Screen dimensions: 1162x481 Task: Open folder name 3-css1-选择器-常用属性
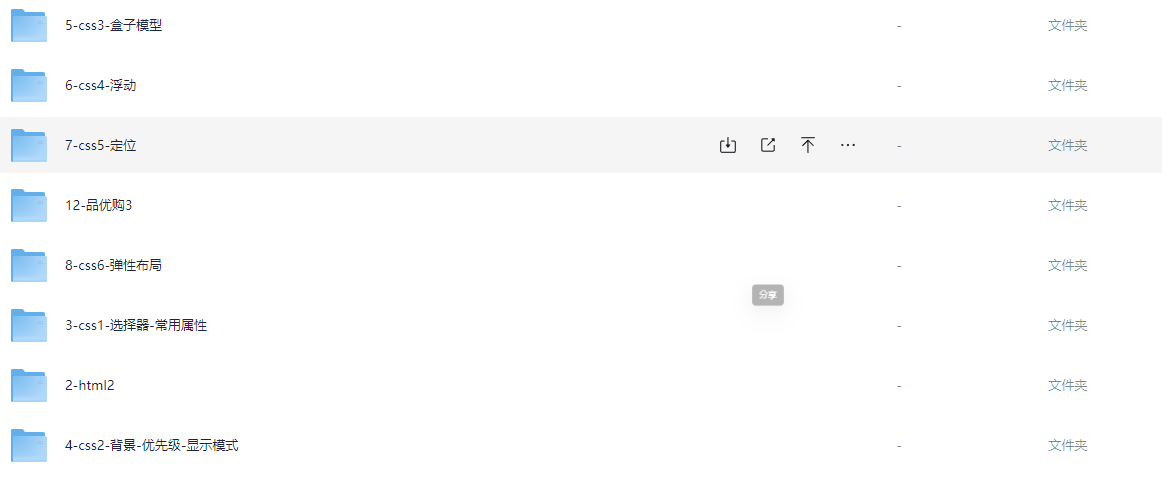click(136, 326)
